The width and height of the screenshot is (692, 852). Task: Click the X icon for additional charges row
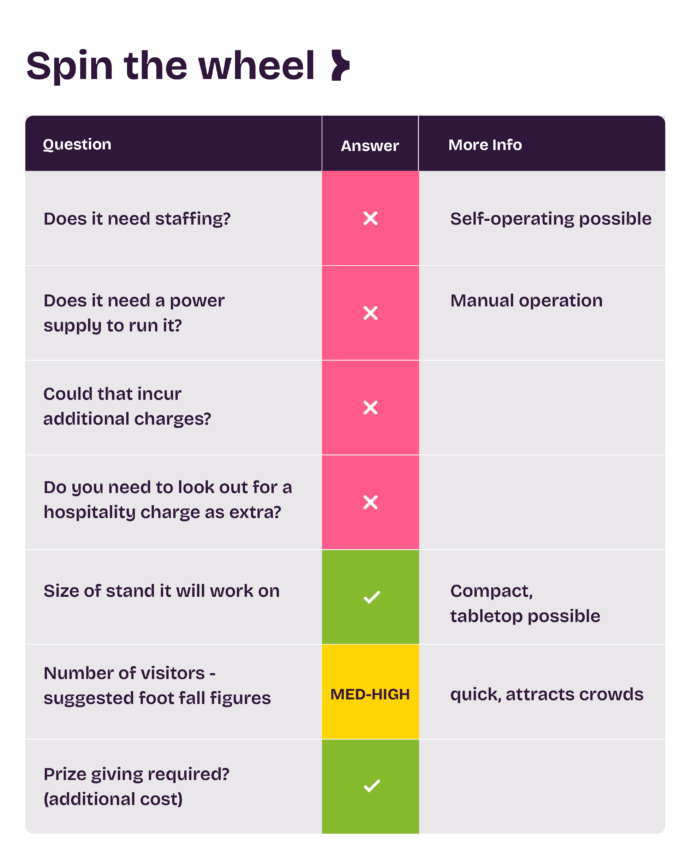pyautogui.click(x=370, y=407)
